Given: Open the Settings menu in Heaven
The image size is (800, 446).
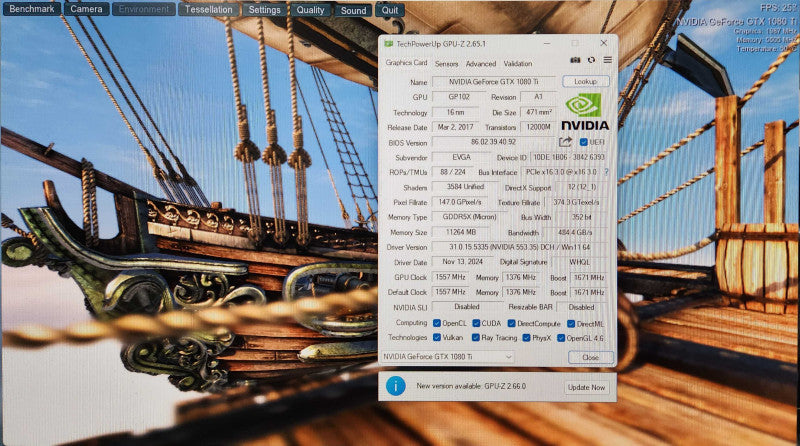Looking at the screenshot, I should (x=264, y=10).
